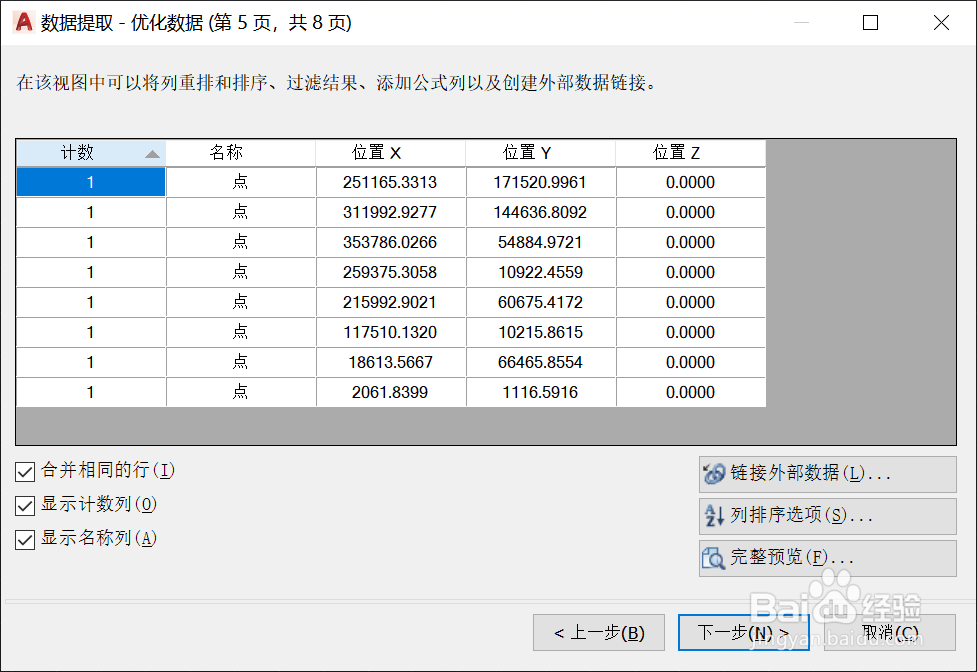This screenshot has width=977, height=672.
Task: Select cell 171520.9961
Action: (541, 182)
